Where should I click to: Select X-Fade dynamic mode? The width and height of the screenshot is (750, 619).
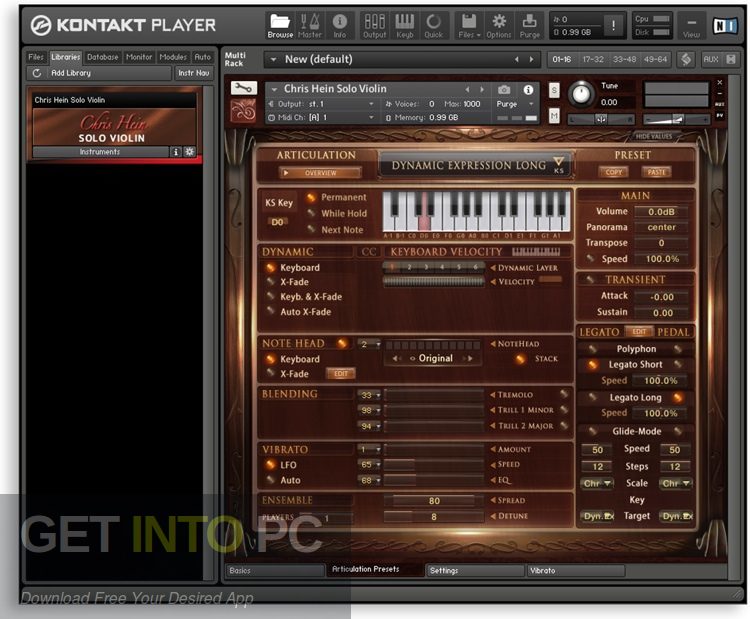(x=270, y=282)
